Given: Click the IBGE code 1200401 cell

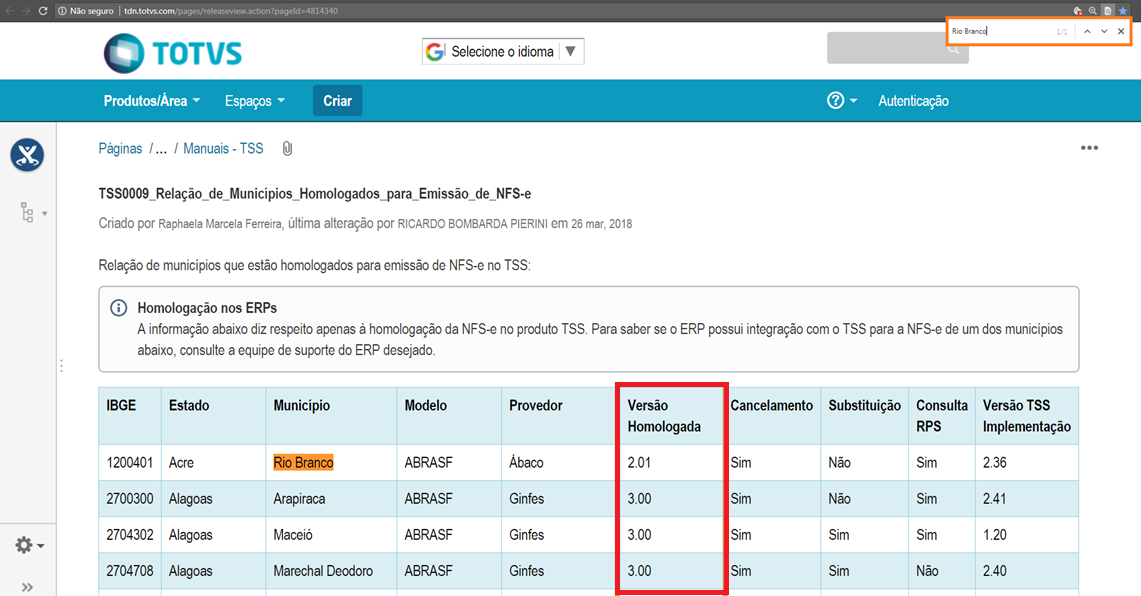Looking at the screenshot, I should [130, 462].
